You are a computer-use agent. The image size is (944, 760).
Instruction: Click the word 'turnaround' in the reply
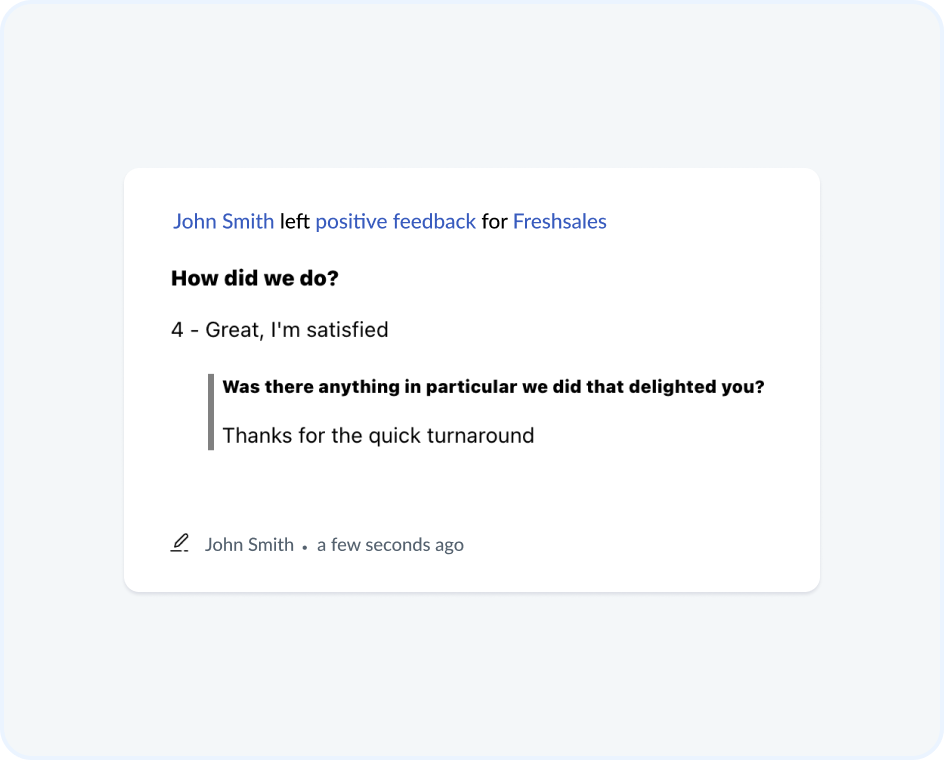click(x=480, y=435)
